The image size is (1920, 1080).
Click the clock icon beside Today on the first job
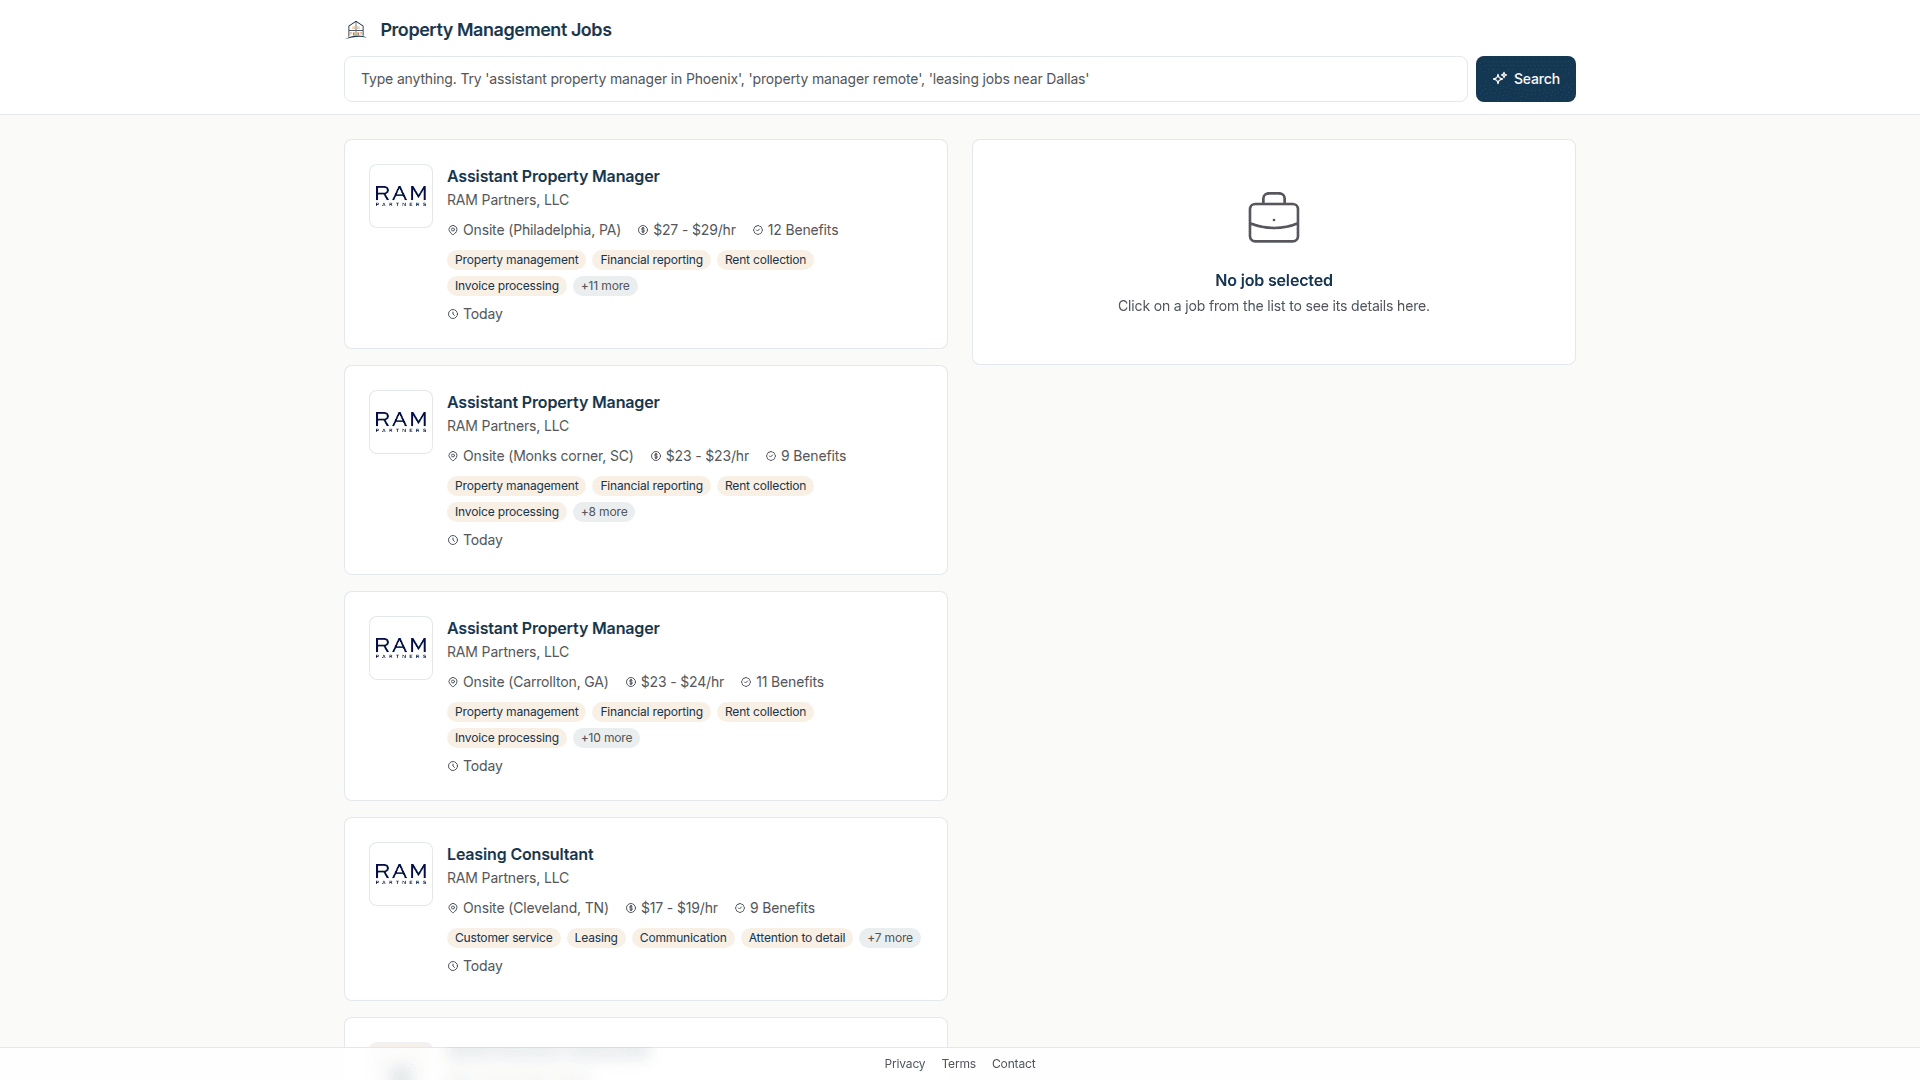tap(452, 314)
